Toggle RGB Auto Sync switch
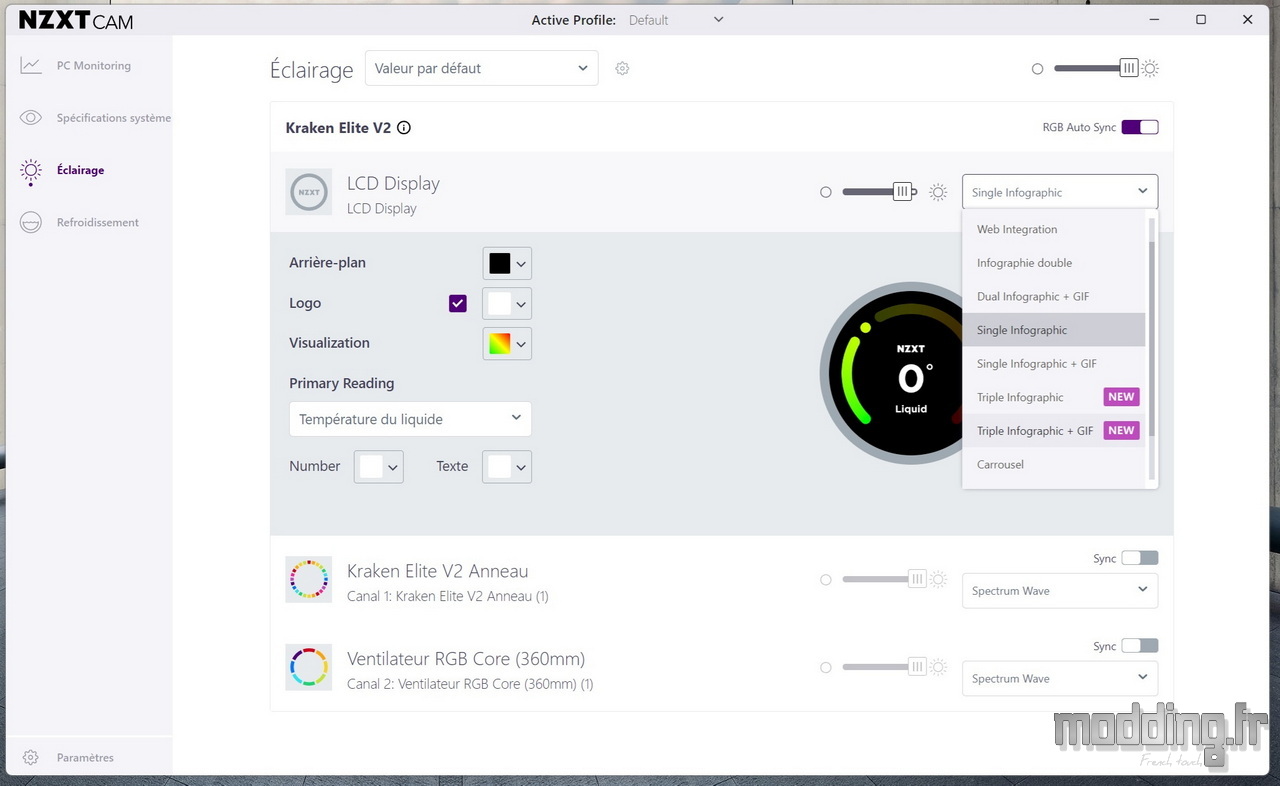The image size is (1280, 786). click(1140, 127)
